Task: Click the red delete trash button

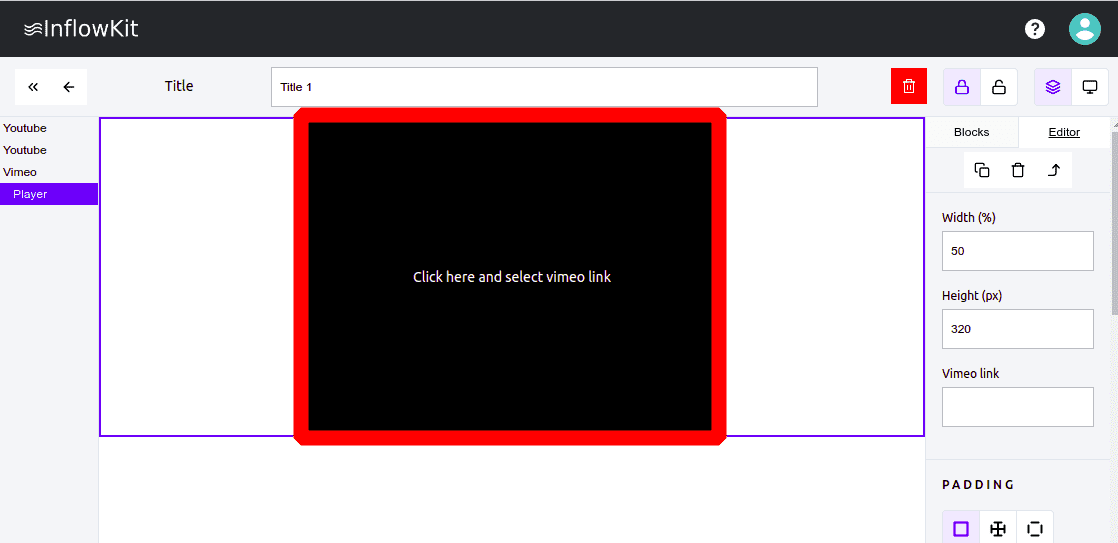Action: tap(908, 86)
